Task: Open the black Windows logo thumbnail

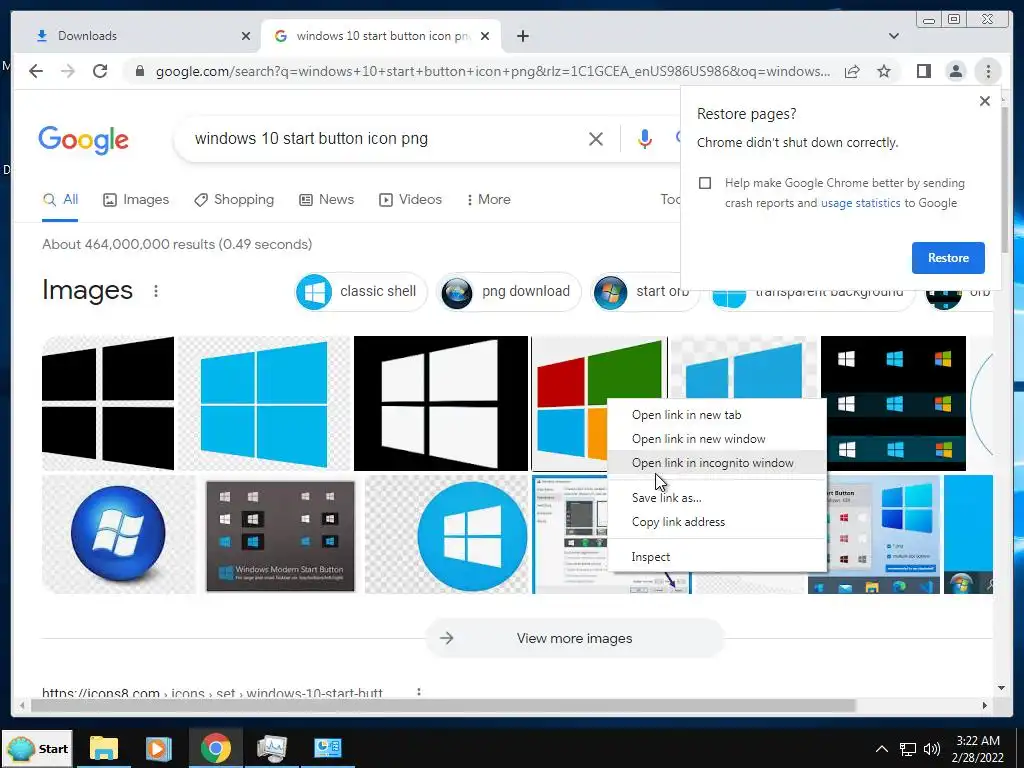Action: (x=108, y=403)
